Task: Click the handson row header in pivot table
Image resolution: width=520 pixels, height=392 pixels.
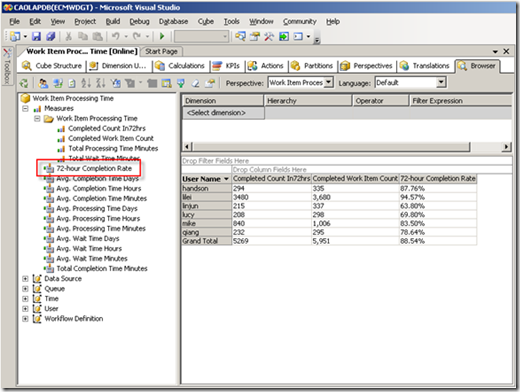Action: point(207,188)
